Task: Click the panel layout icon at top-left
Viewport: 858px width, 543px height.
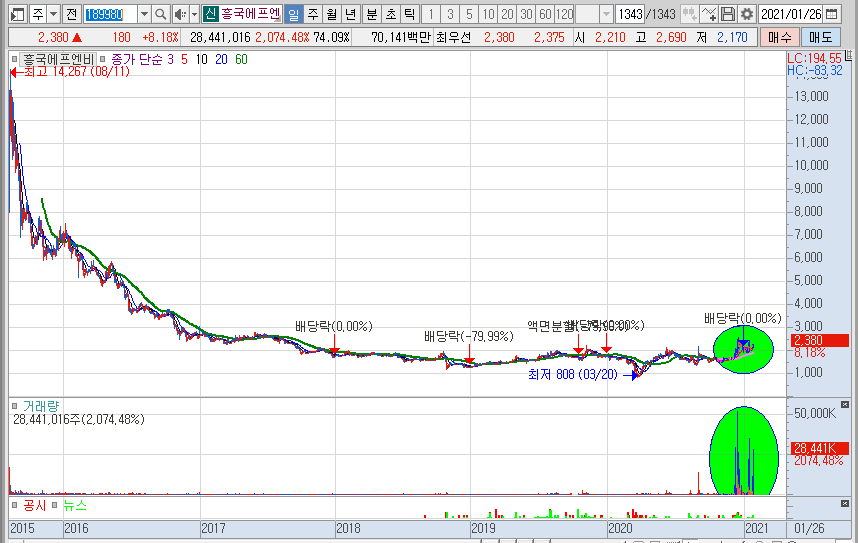Action: tap(16, 14)
